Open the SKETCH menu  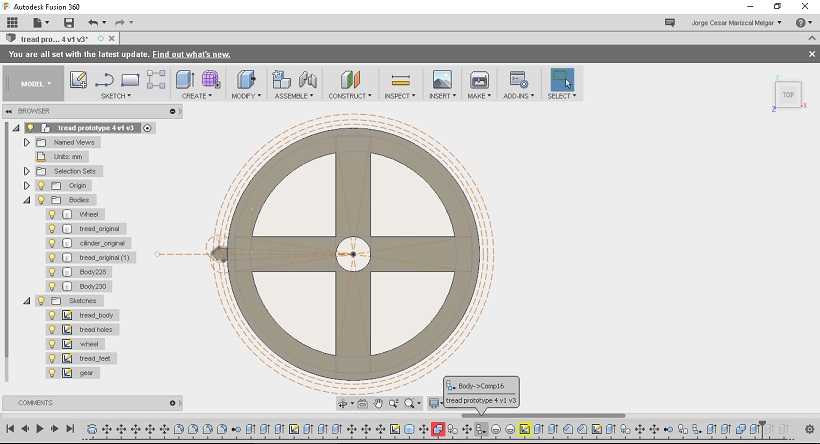pos(116,96)
